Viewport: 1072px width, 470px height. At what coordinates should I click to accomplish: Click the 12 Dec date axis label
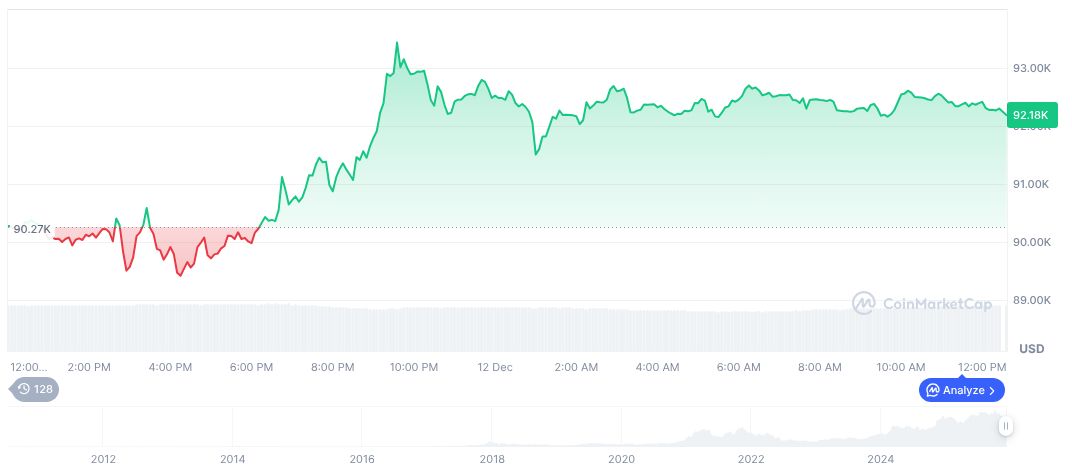tap(494, 367)
